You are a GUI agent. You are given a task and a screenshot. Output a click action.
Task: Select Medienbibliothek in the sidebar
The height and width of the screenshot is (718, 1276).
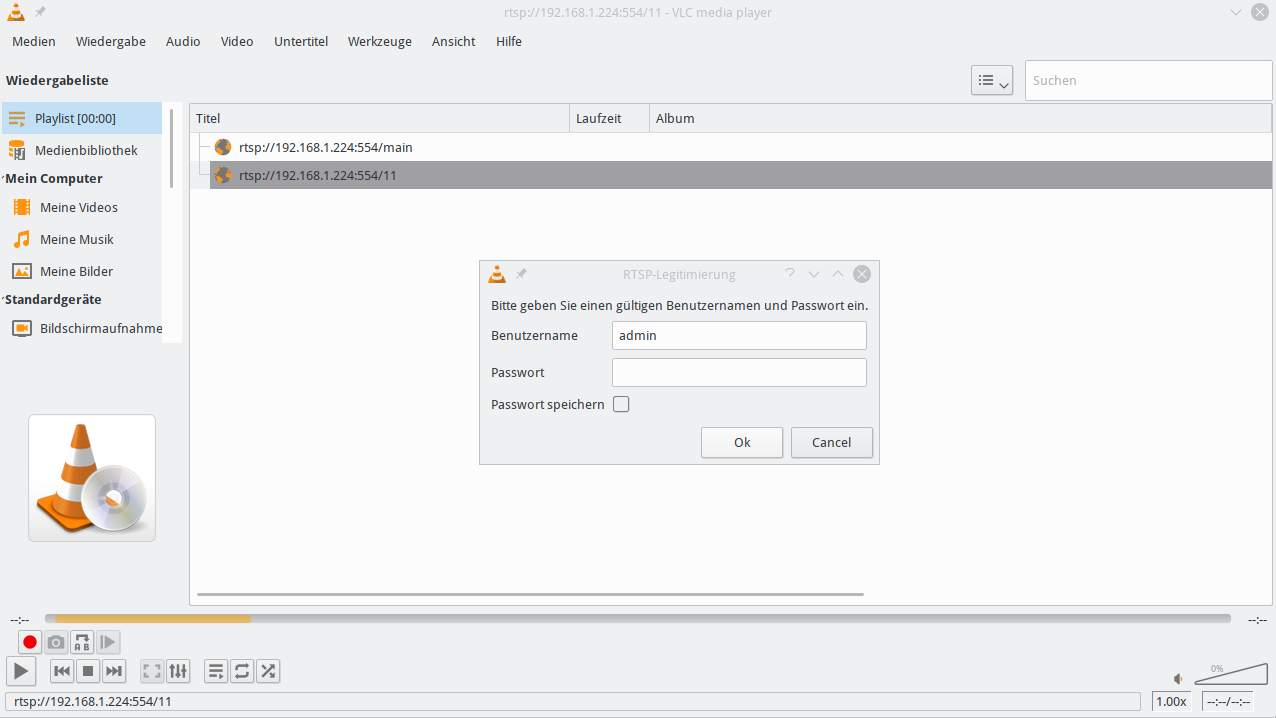86,150
